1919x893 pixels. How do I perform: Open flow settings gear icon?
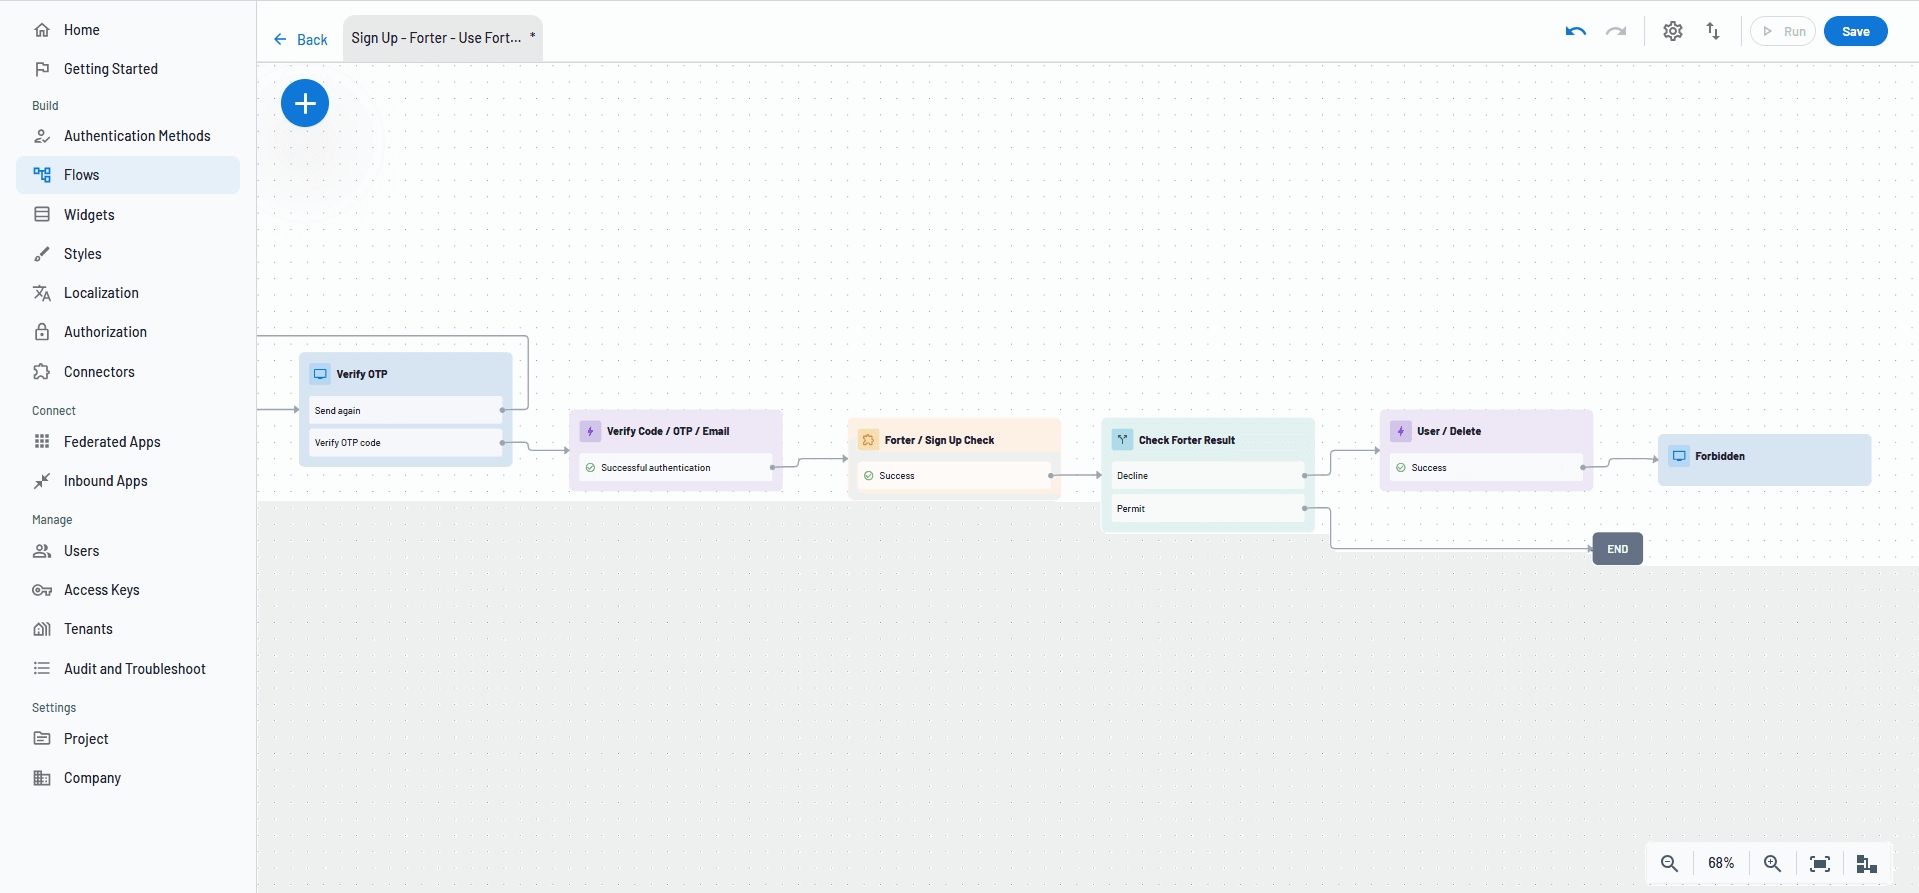coord(1673,31)
